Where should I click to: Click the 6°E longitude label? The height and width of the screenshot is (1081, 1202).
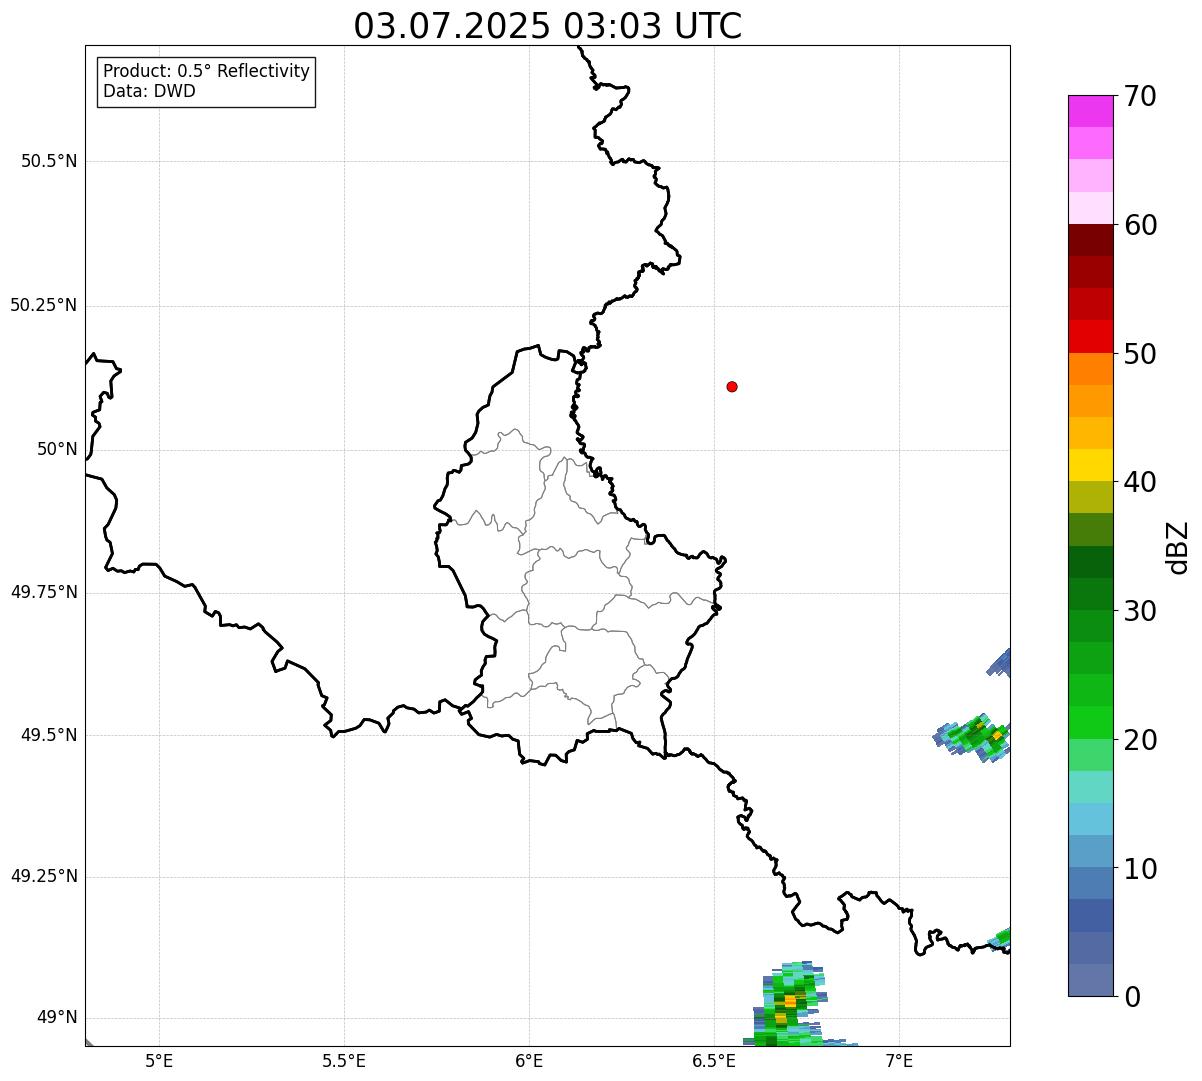[529, 1060]
